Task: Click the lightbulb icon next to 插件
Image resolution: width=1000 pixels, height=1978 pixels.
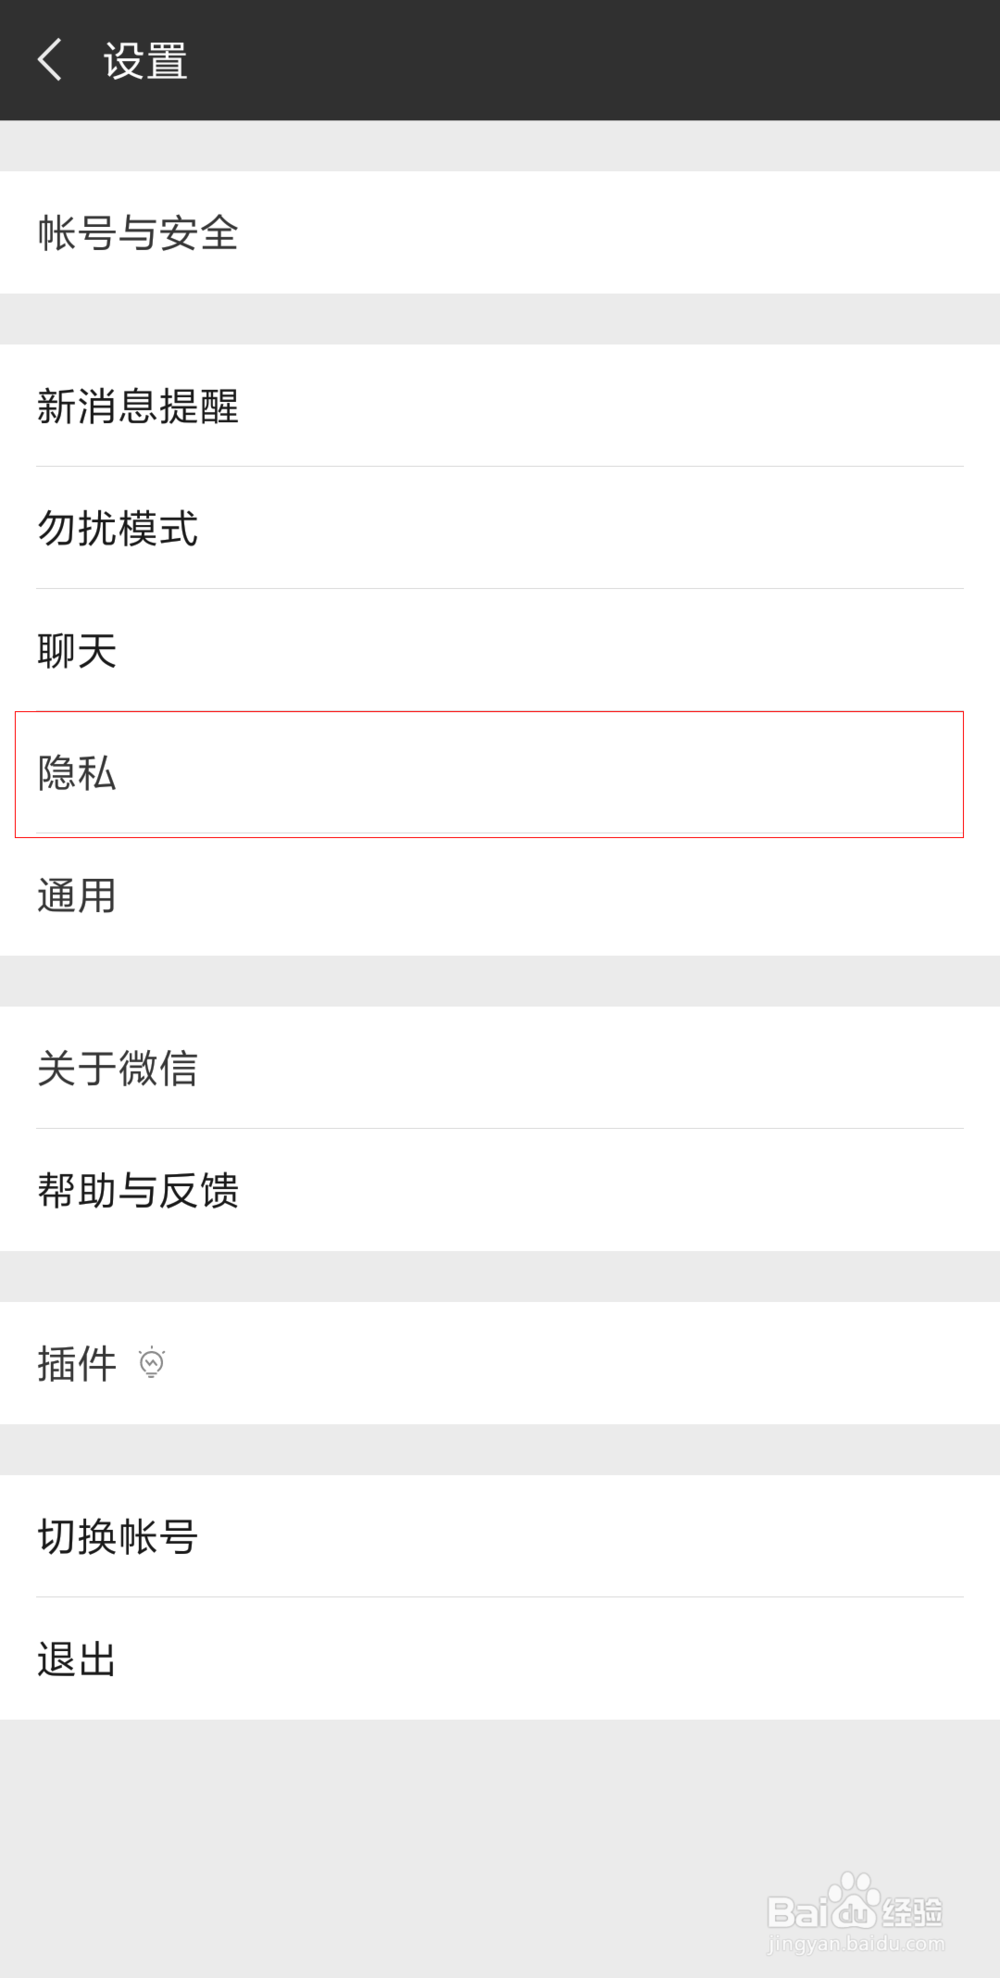Action: coord(152,1363)
